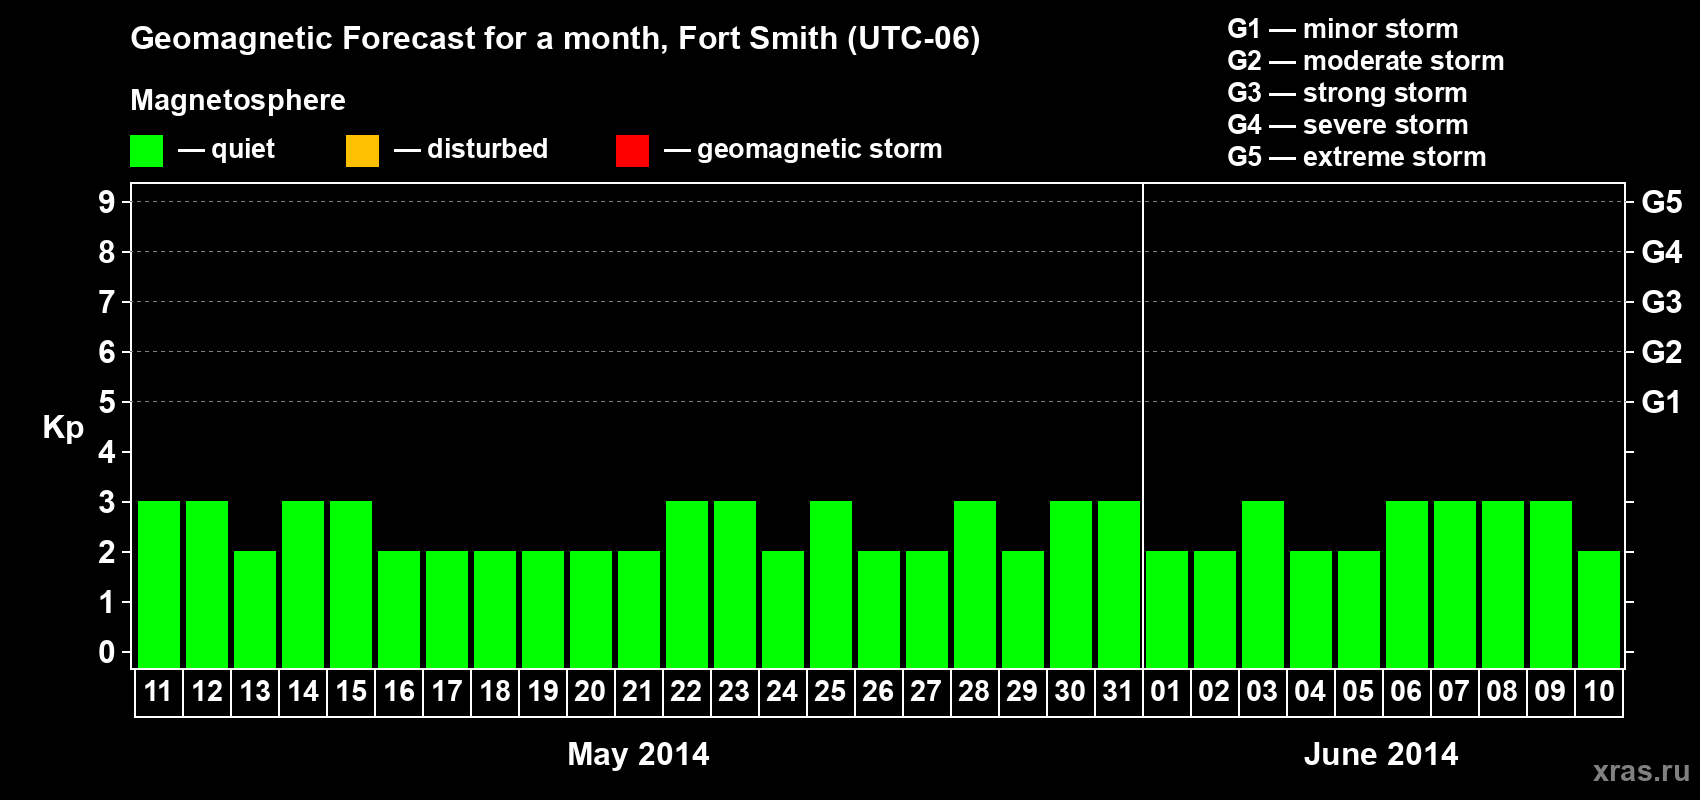The width and height of the screenshot is (1700, 800).
Task: Click 'G5 — extreme storm' legend text
Action: point(1357,157)
